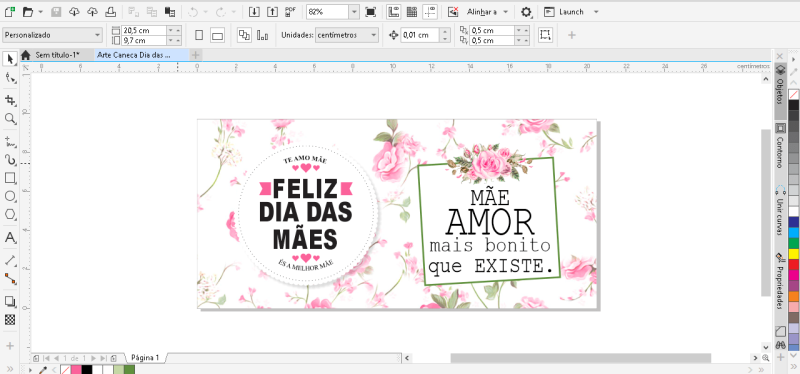Set portrait page orientation
Viewport: 800px width, 374px height.
pos(199,35)
